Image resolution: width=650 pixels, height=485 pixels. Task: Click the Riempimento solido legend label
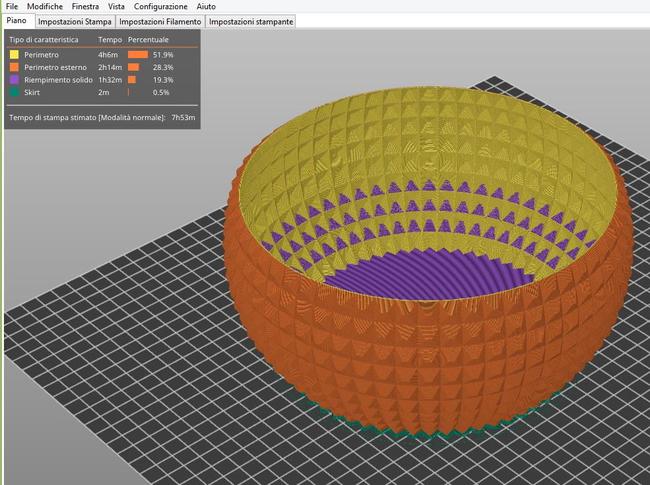tap(58, 79)
